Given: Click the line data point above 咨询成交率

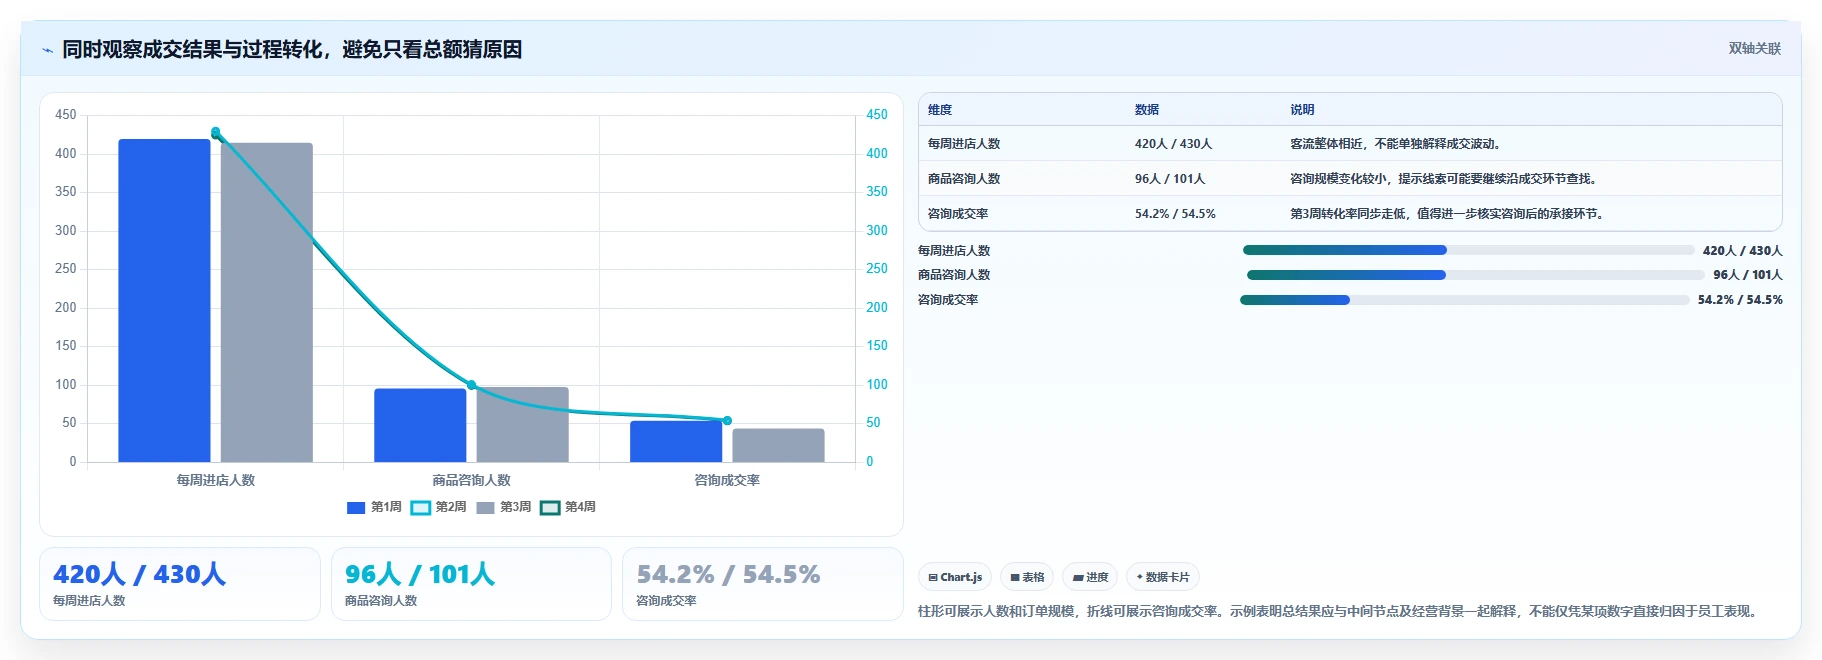Looking at the screenshot, I should pos(727,421).
